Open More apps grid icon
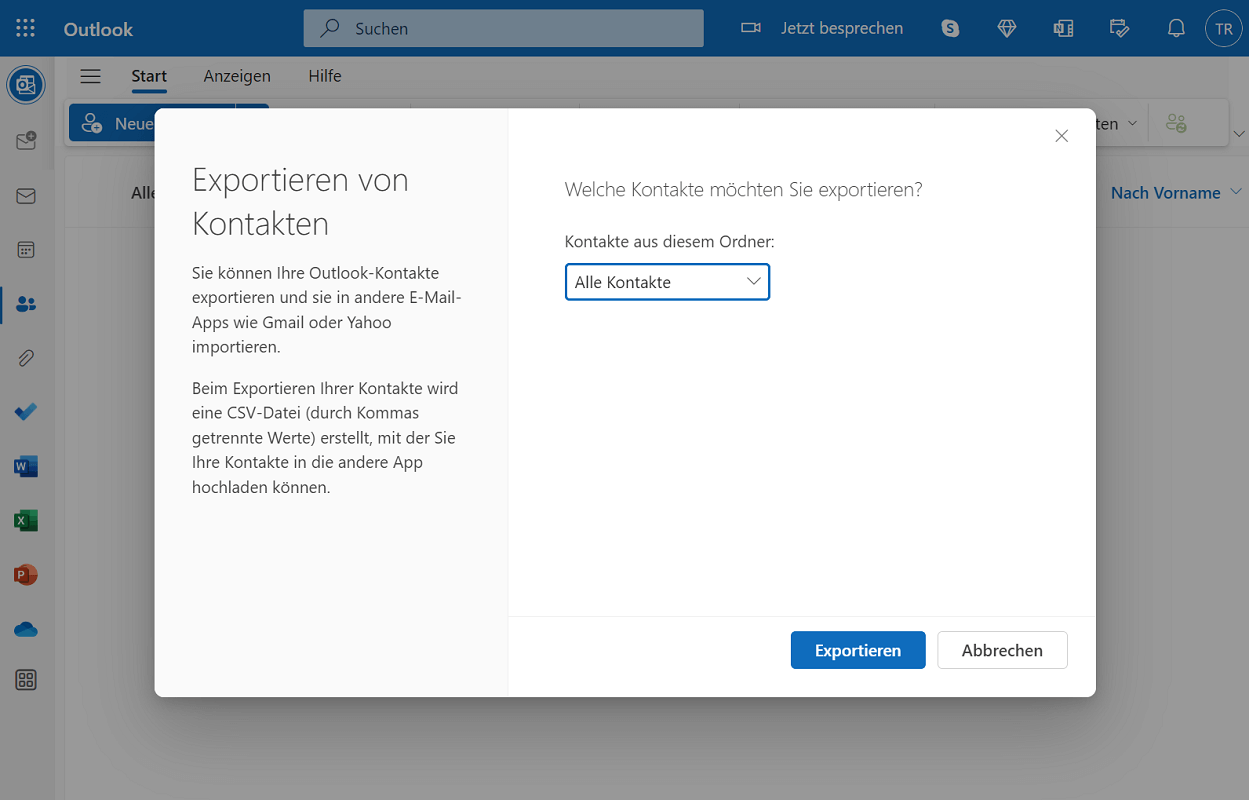The image size is (1249, 800). coord(26,680)
